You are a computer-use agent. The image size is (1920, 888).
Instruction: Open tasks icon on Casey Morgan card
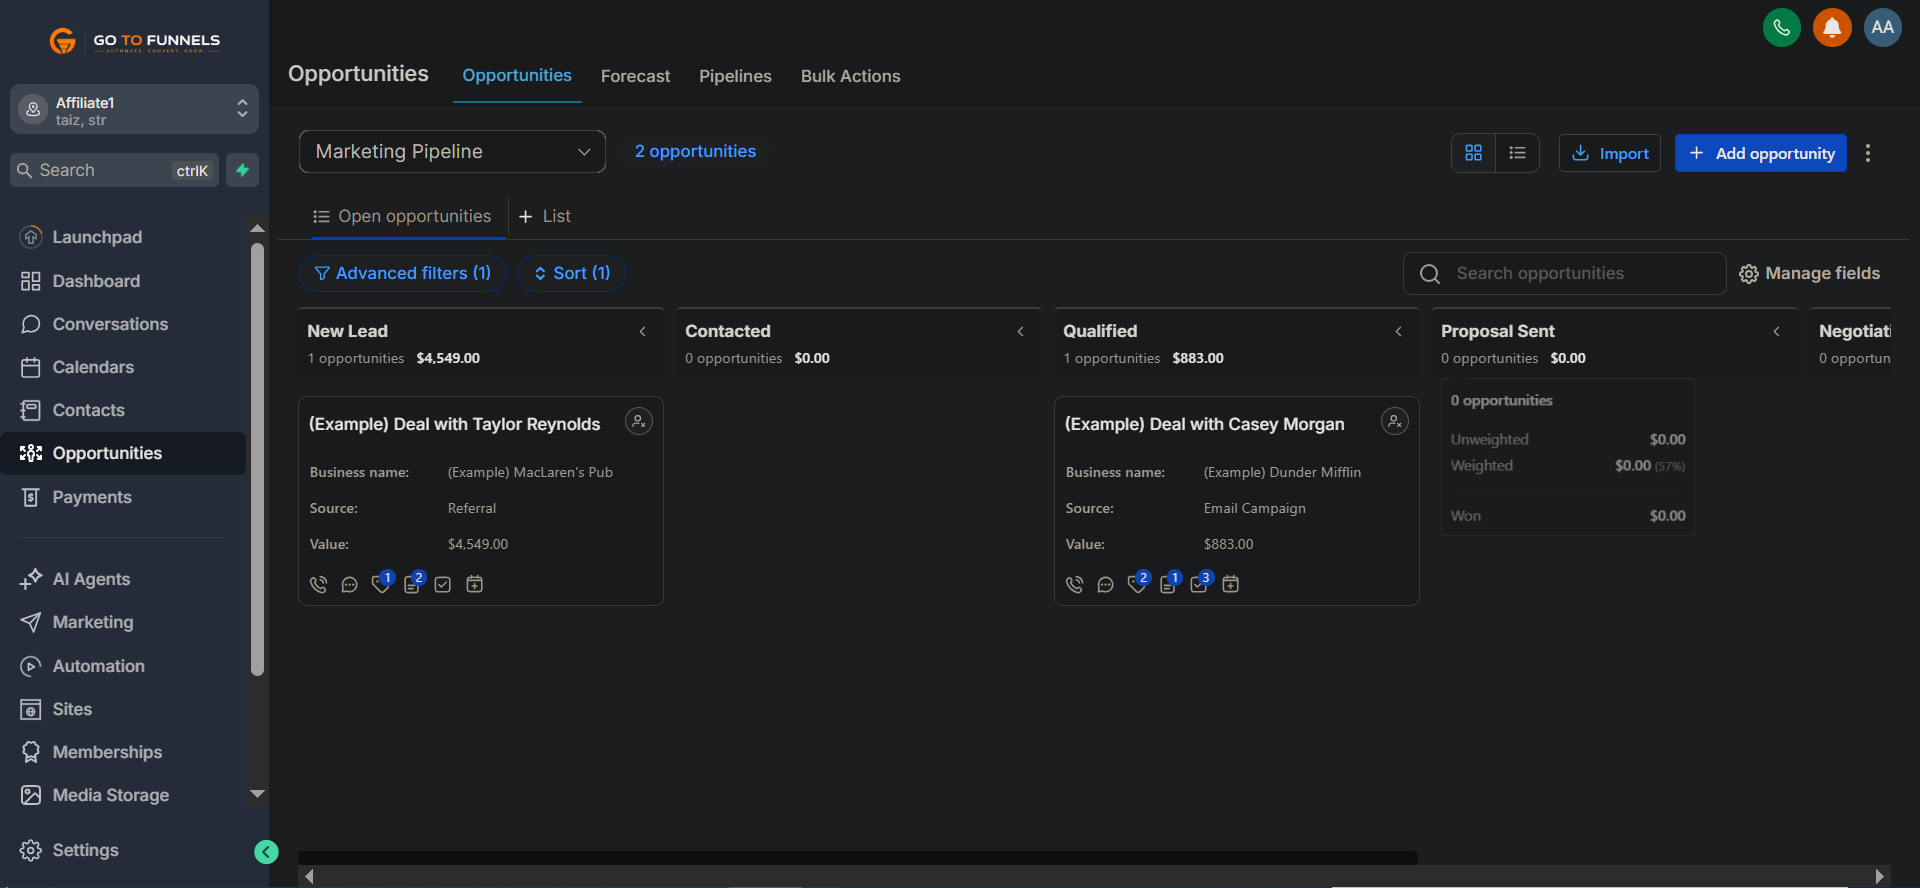coord(1199,583)
